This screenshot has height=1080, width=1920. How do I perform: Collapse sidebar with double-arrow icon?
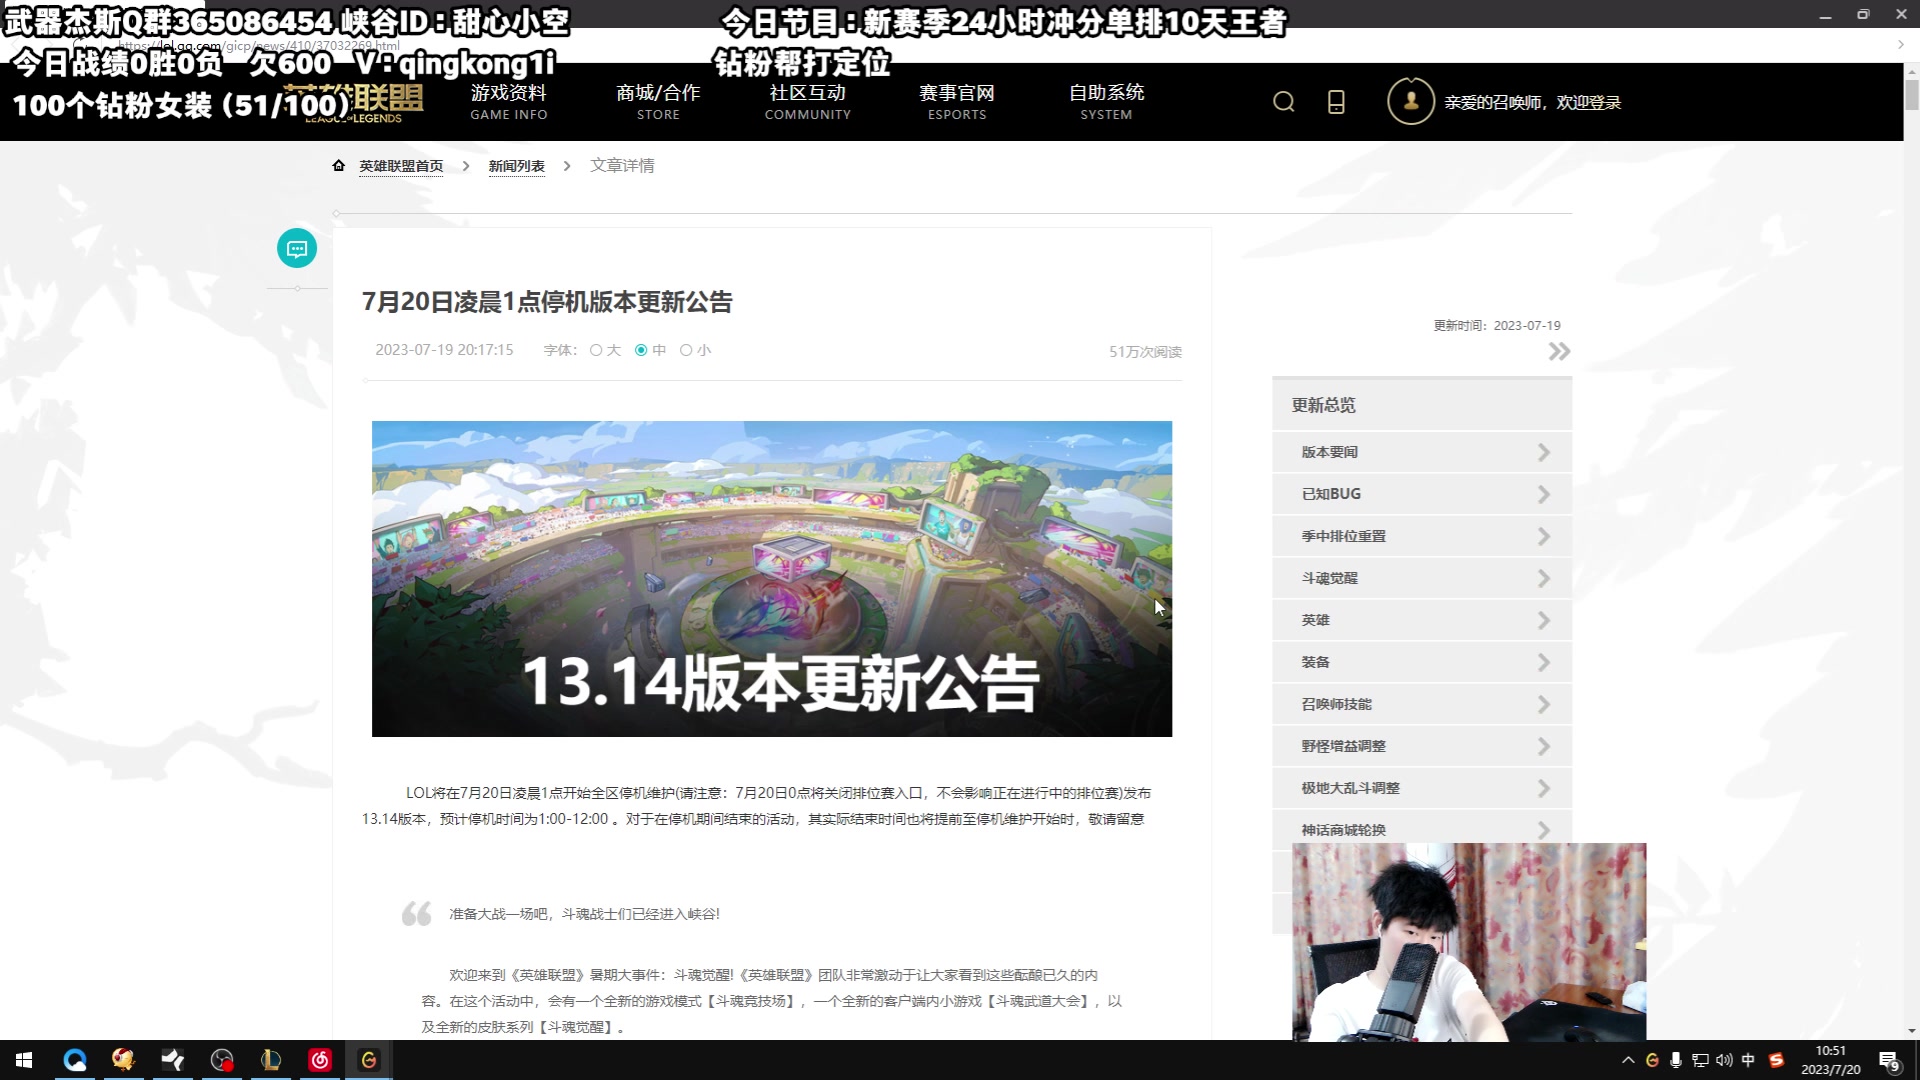1559,352
